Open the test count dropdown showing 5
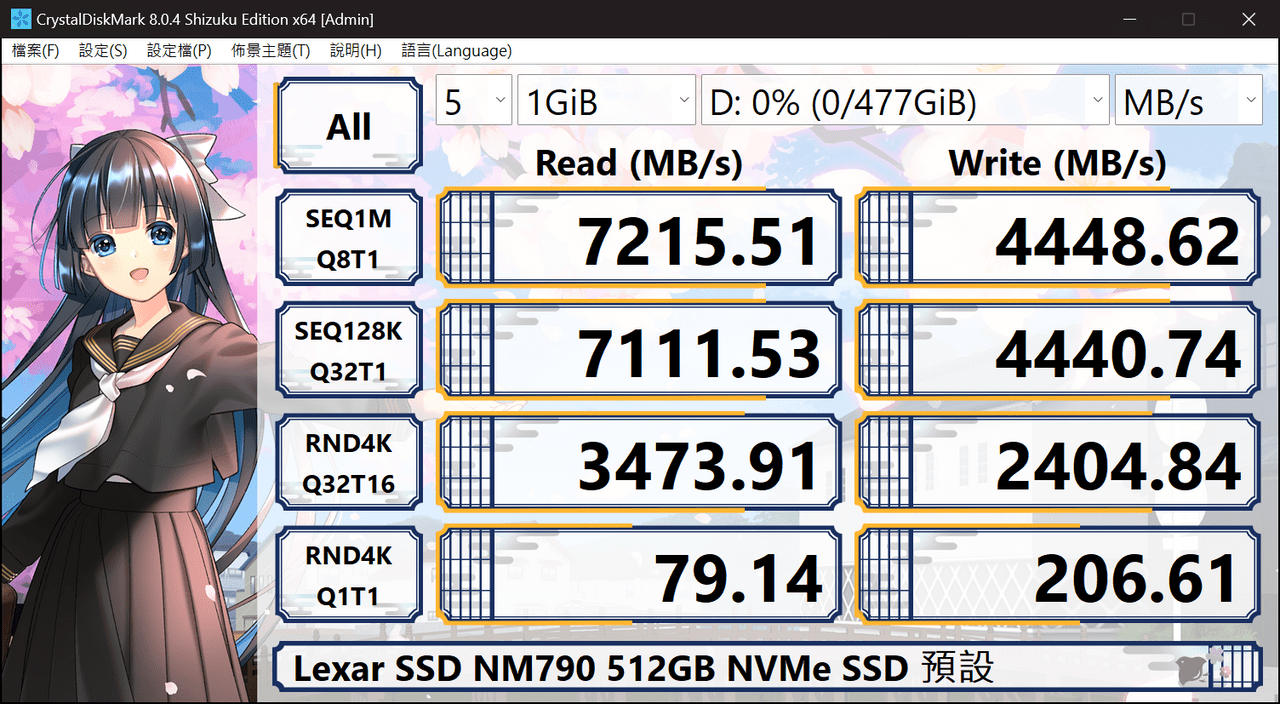The width and height of the screenshot is (1280, 704). [474, 100]
